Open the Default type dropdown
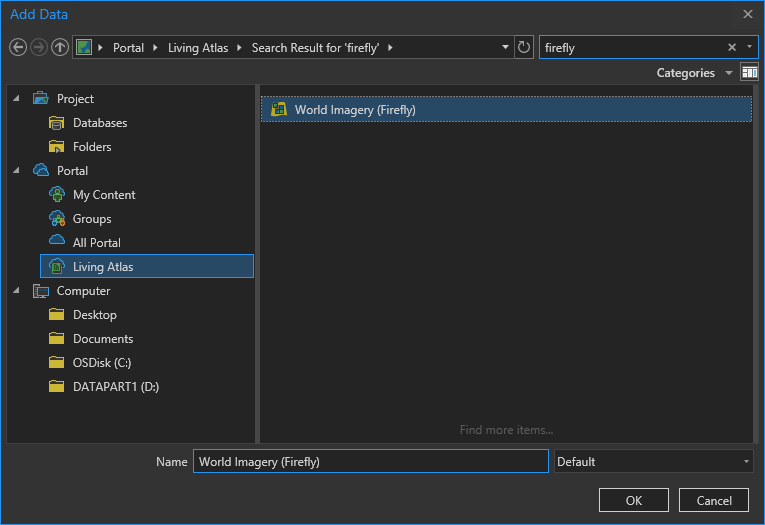 coord(653,462)
